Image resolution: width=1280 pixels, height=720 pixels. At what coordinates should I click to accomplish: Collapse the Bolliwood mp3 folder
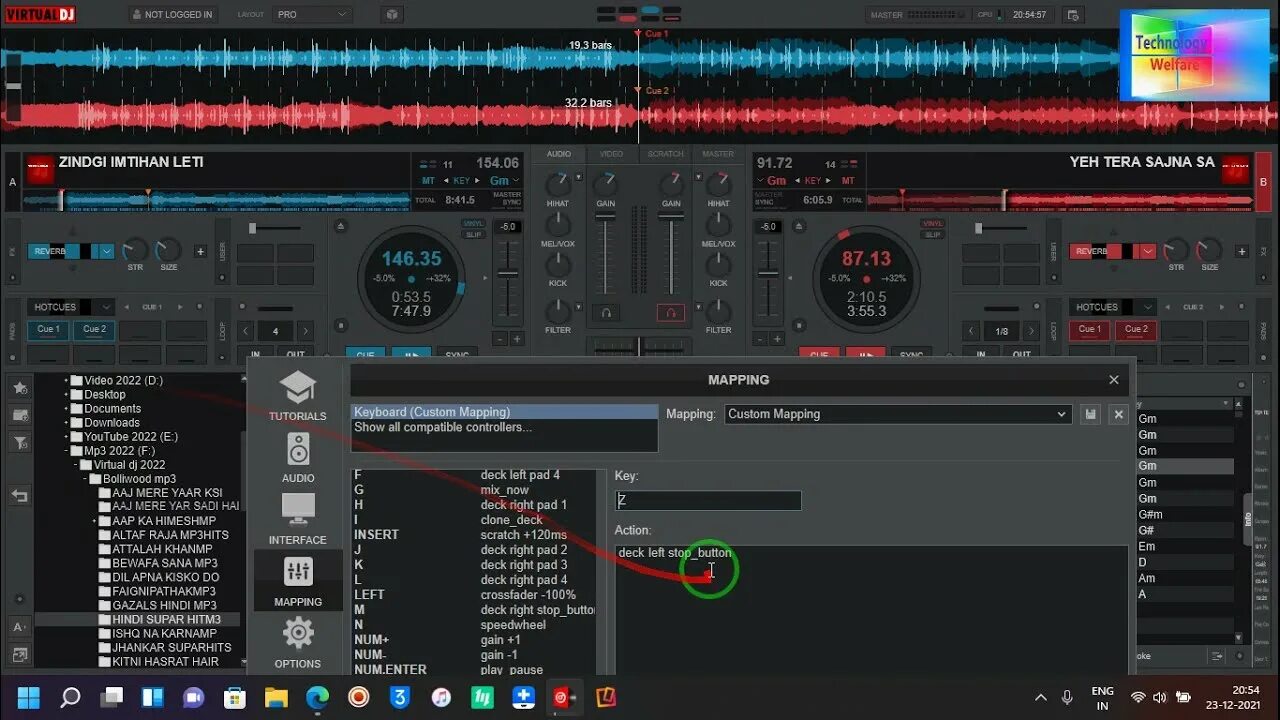85,479
